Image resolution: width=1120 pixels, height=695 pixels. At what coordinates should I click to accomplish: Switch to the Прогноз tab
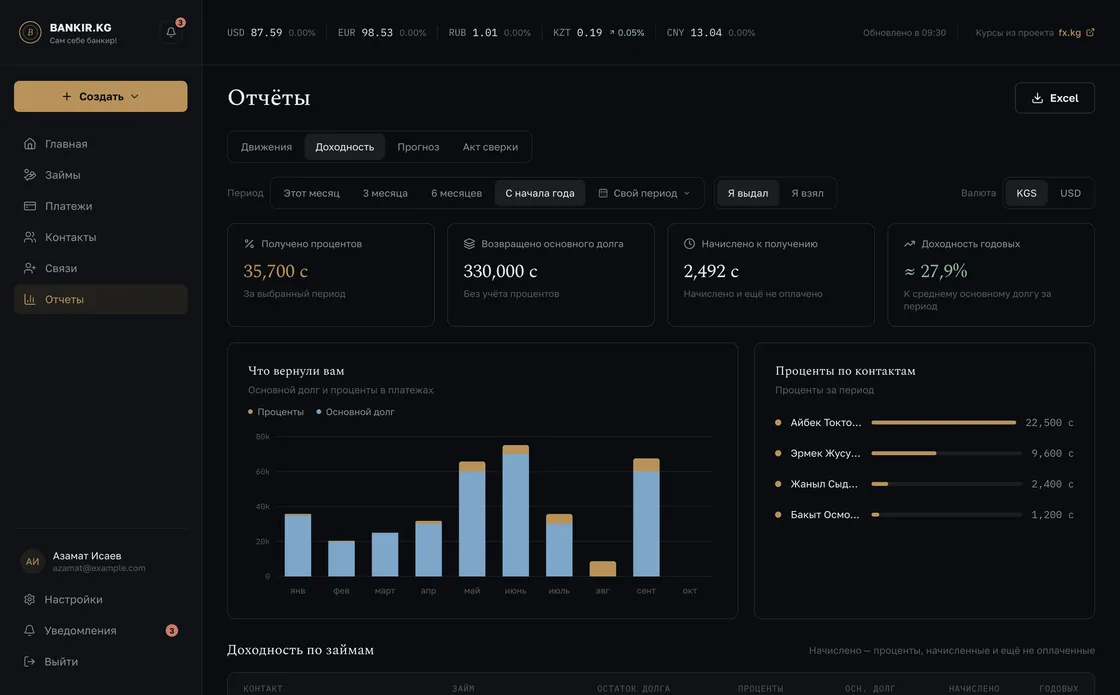[x=419, y=147]
